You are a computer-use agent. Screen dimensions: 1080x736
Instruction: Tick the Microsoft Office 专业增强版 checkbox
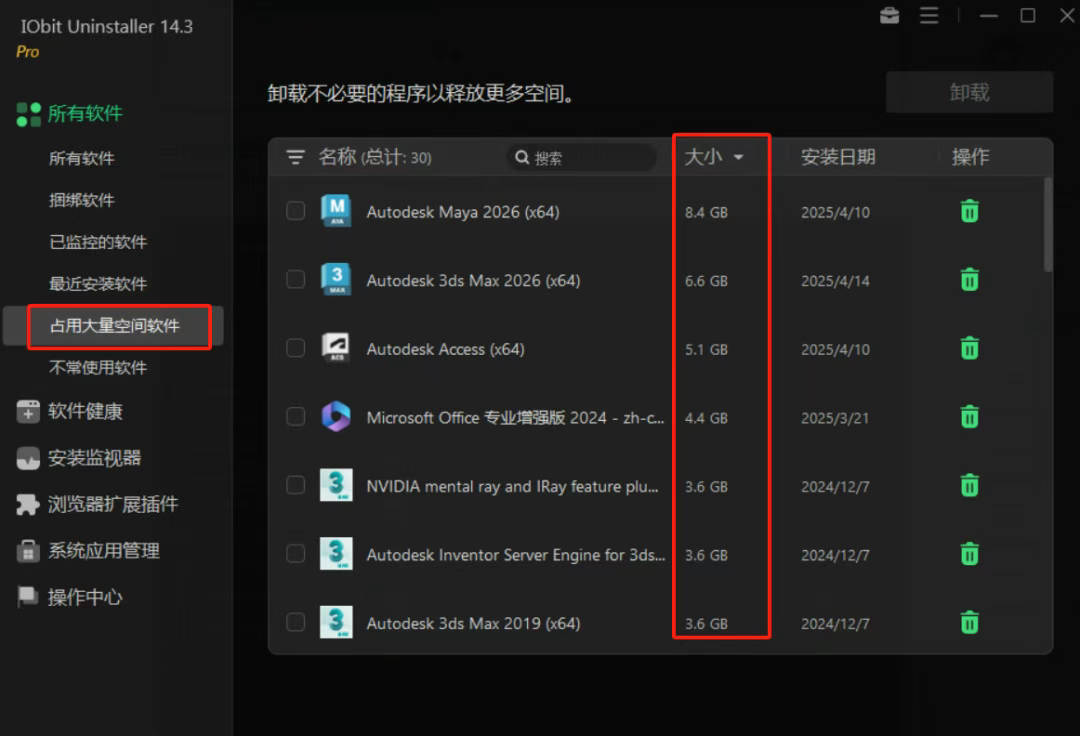tap(296, 417)
